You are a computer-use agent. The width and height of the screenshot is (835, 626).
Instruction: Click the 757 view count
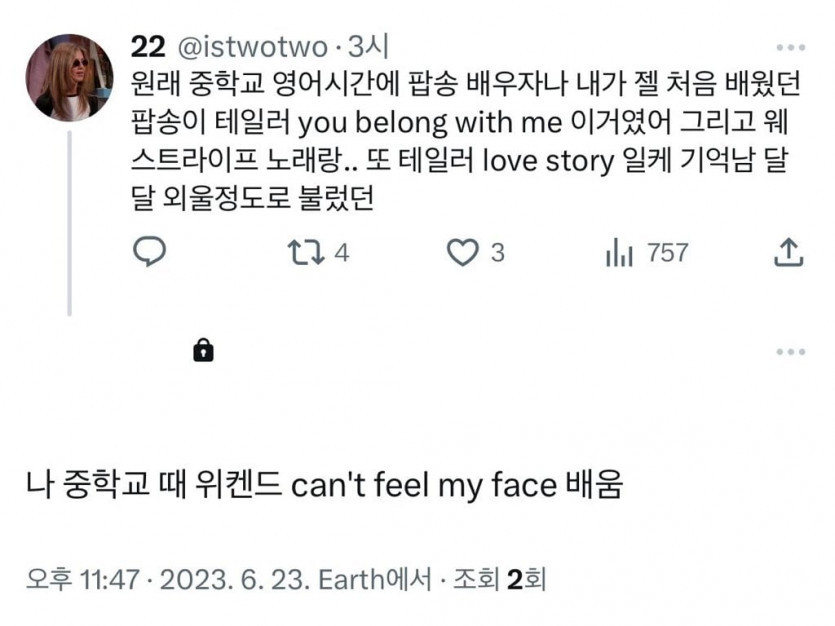(667, 253)
